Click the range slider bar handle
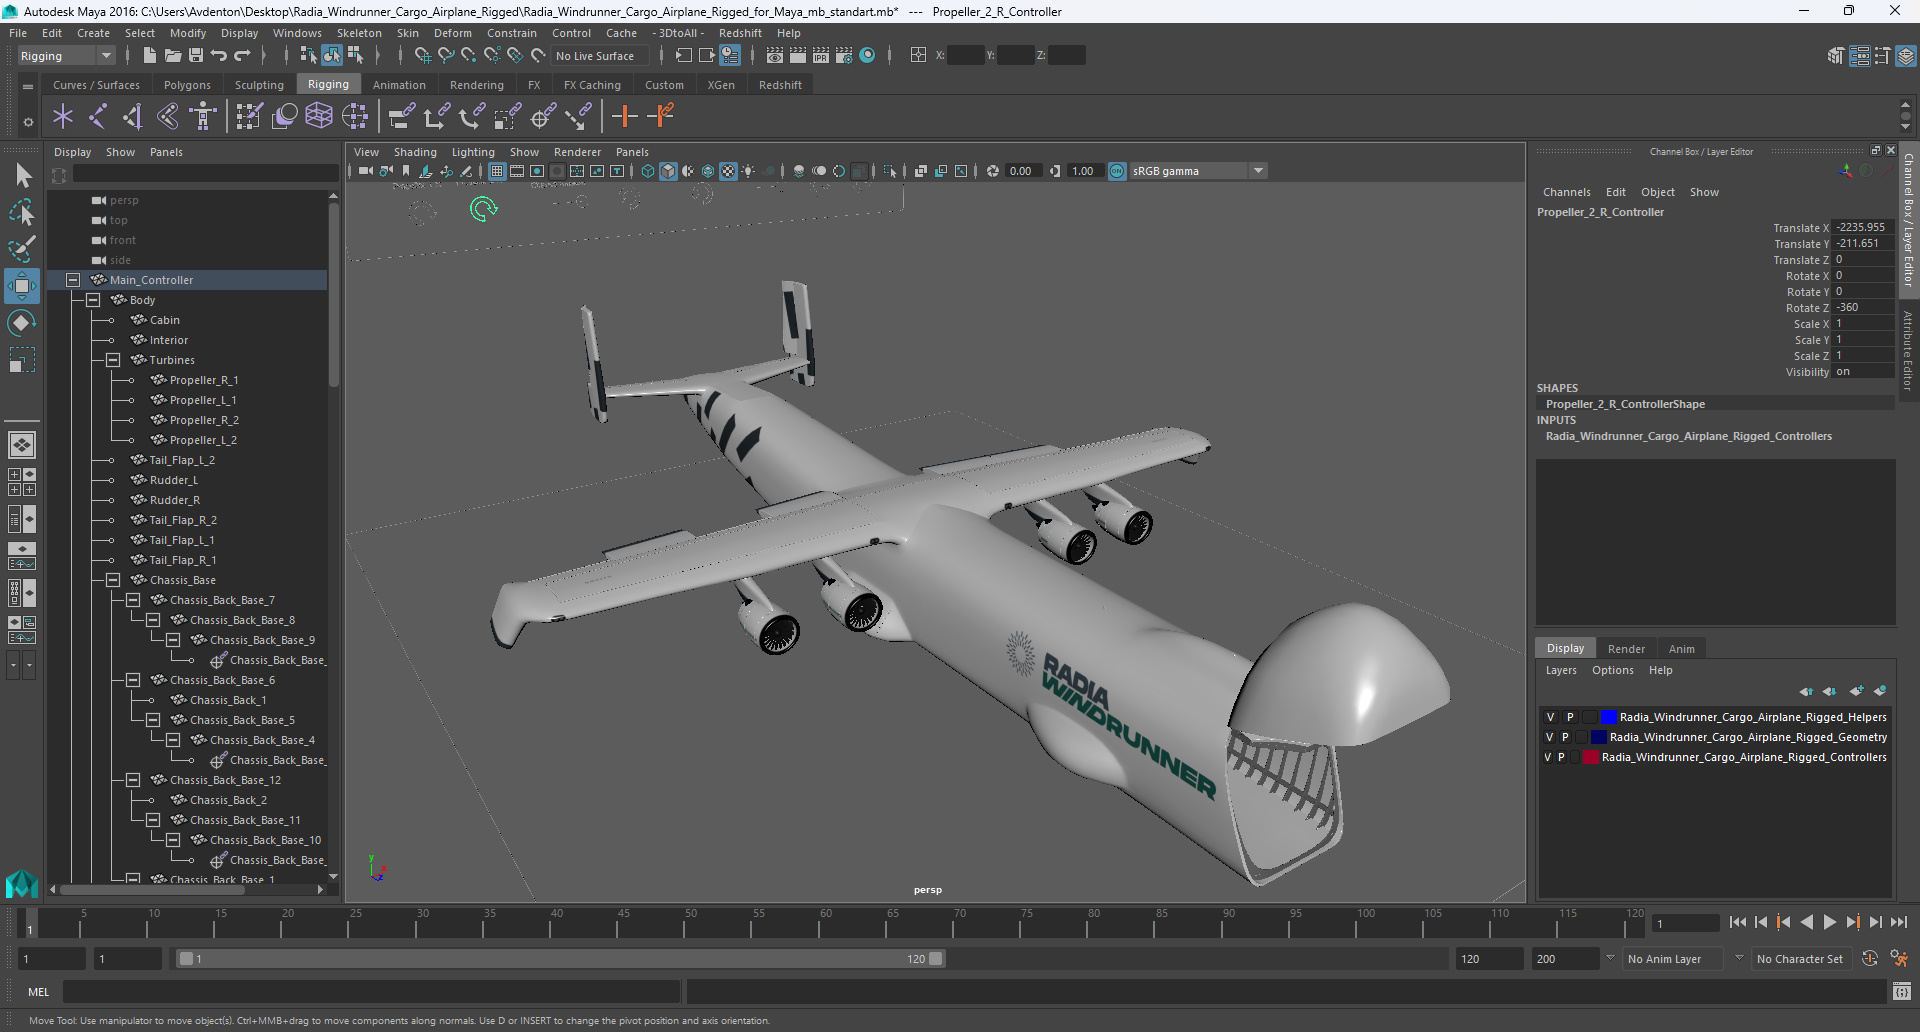The image size is (1920, 1032). click(x=560, y=959)
